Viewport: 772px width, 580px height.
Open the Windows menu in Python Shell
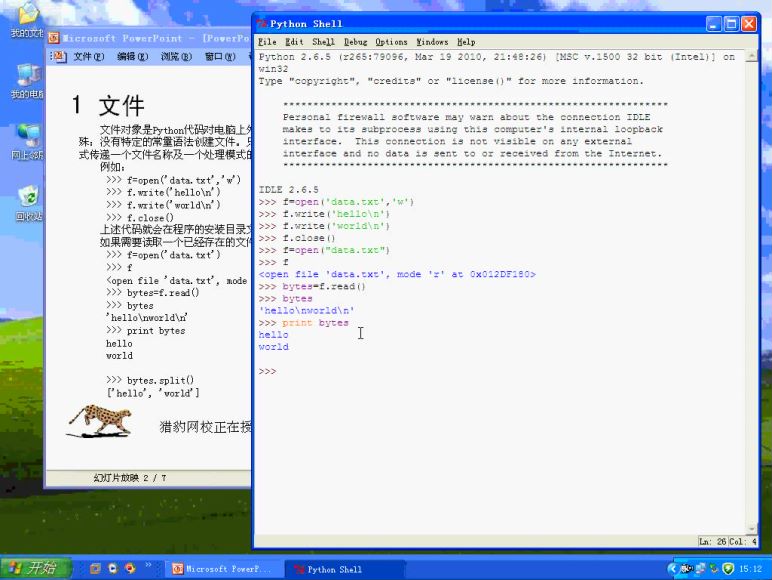(432, 42)
